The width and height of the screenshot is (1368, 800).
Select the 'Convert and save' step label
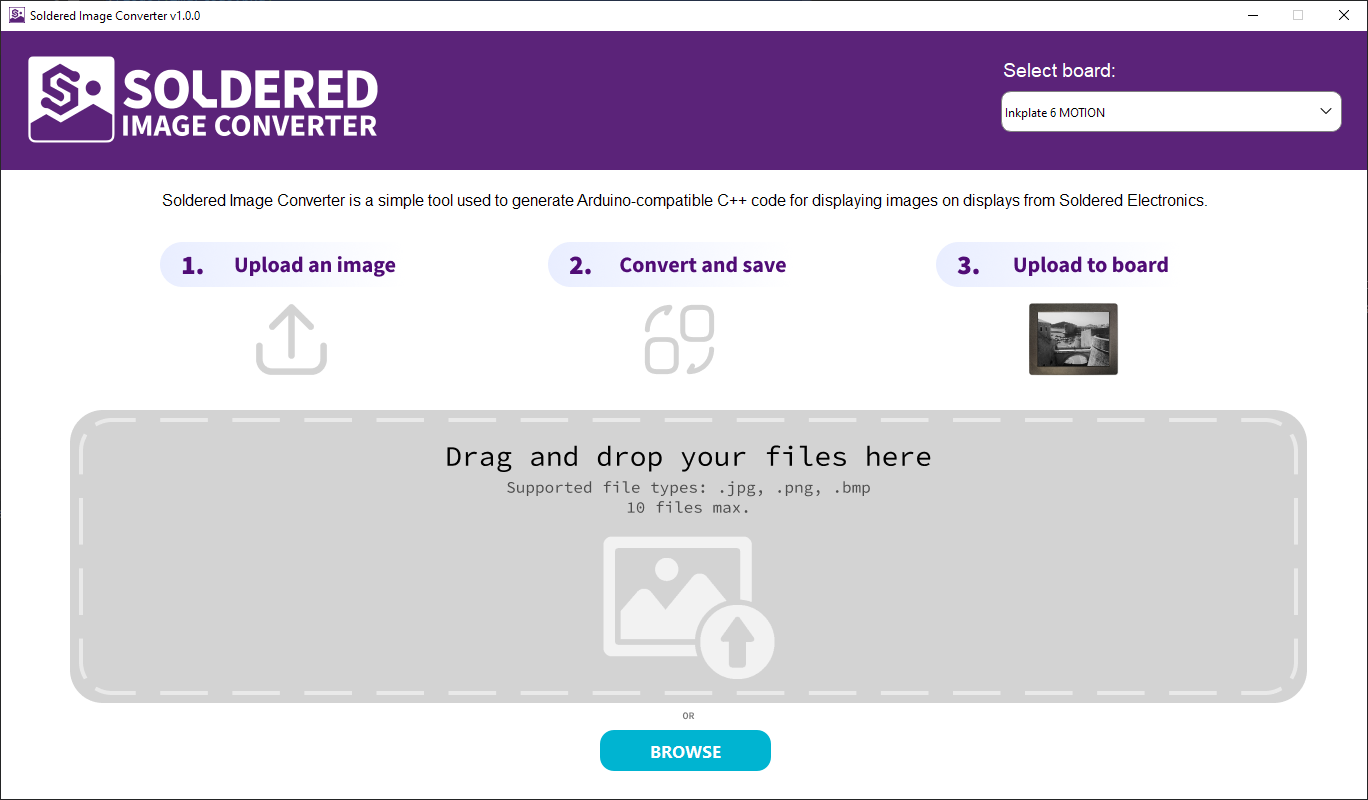coord(702,265)
